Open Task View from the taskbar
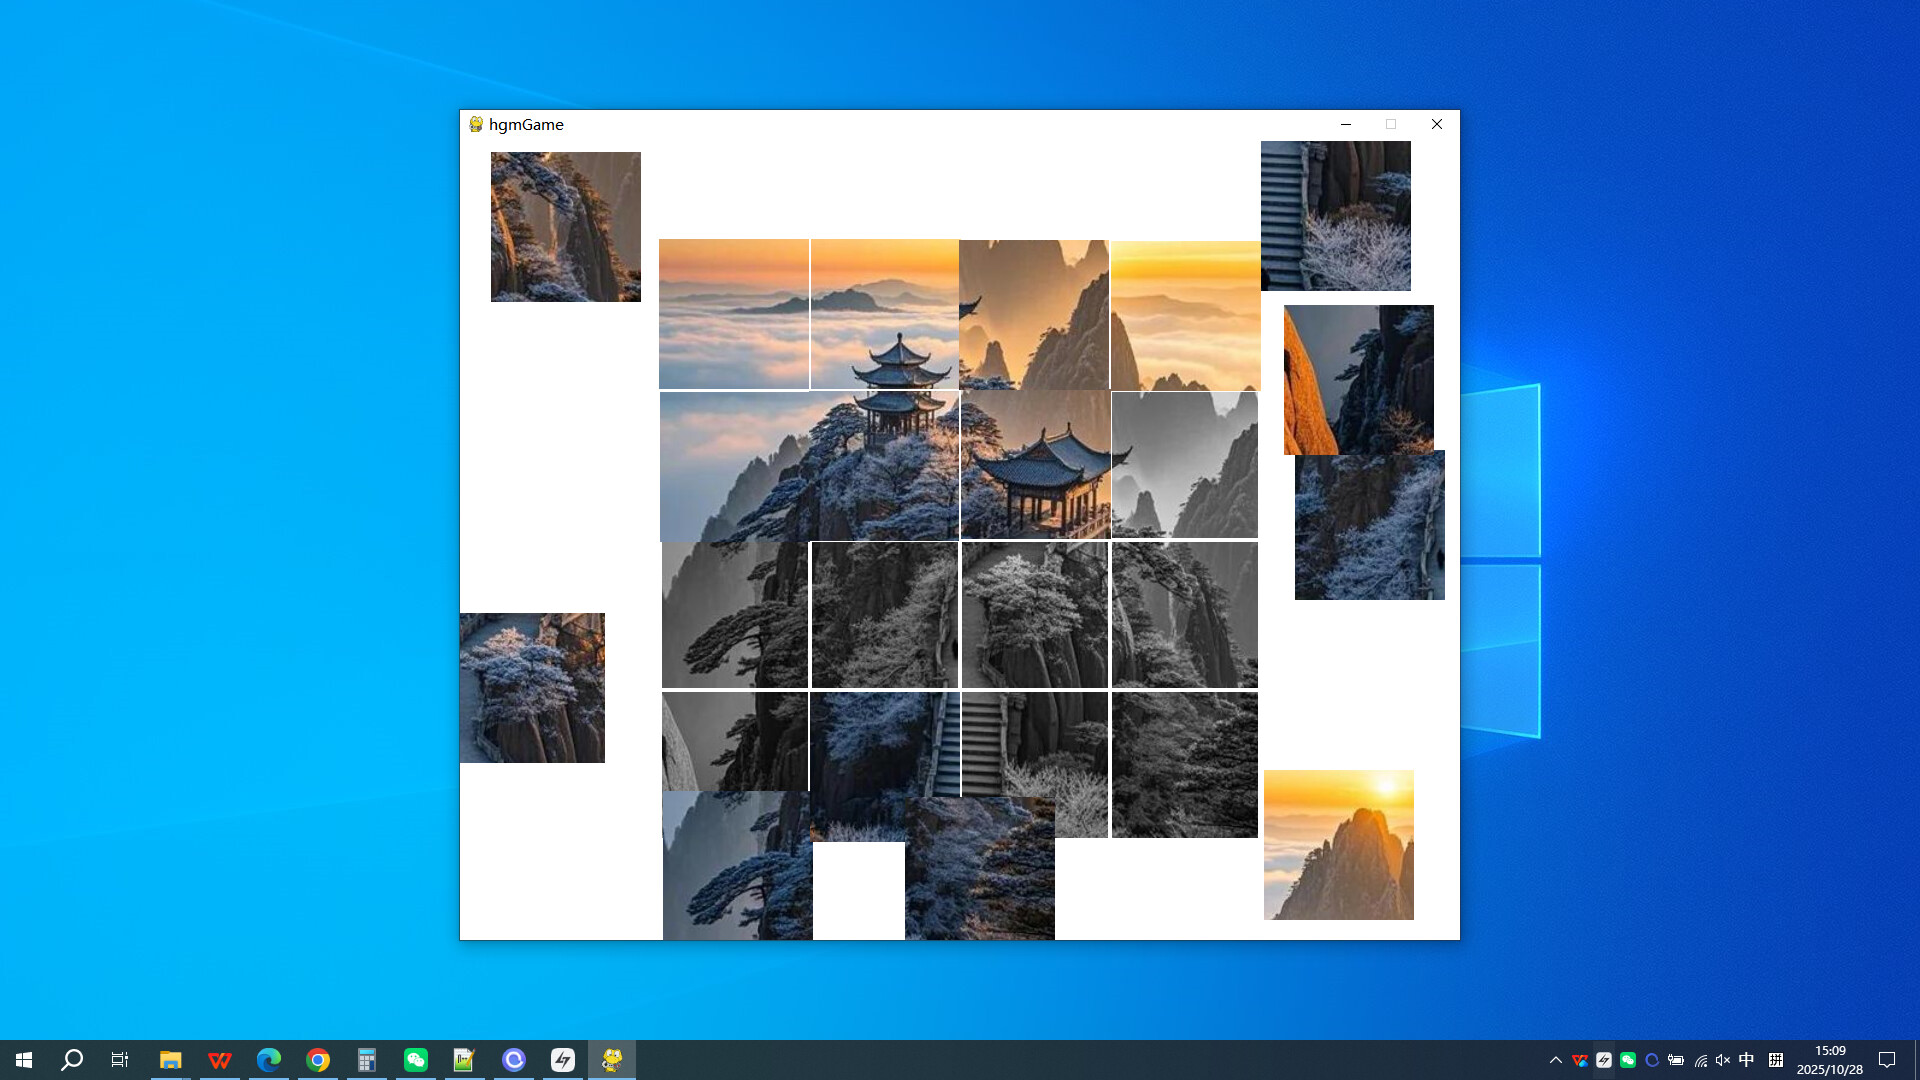 (119, 1059)
